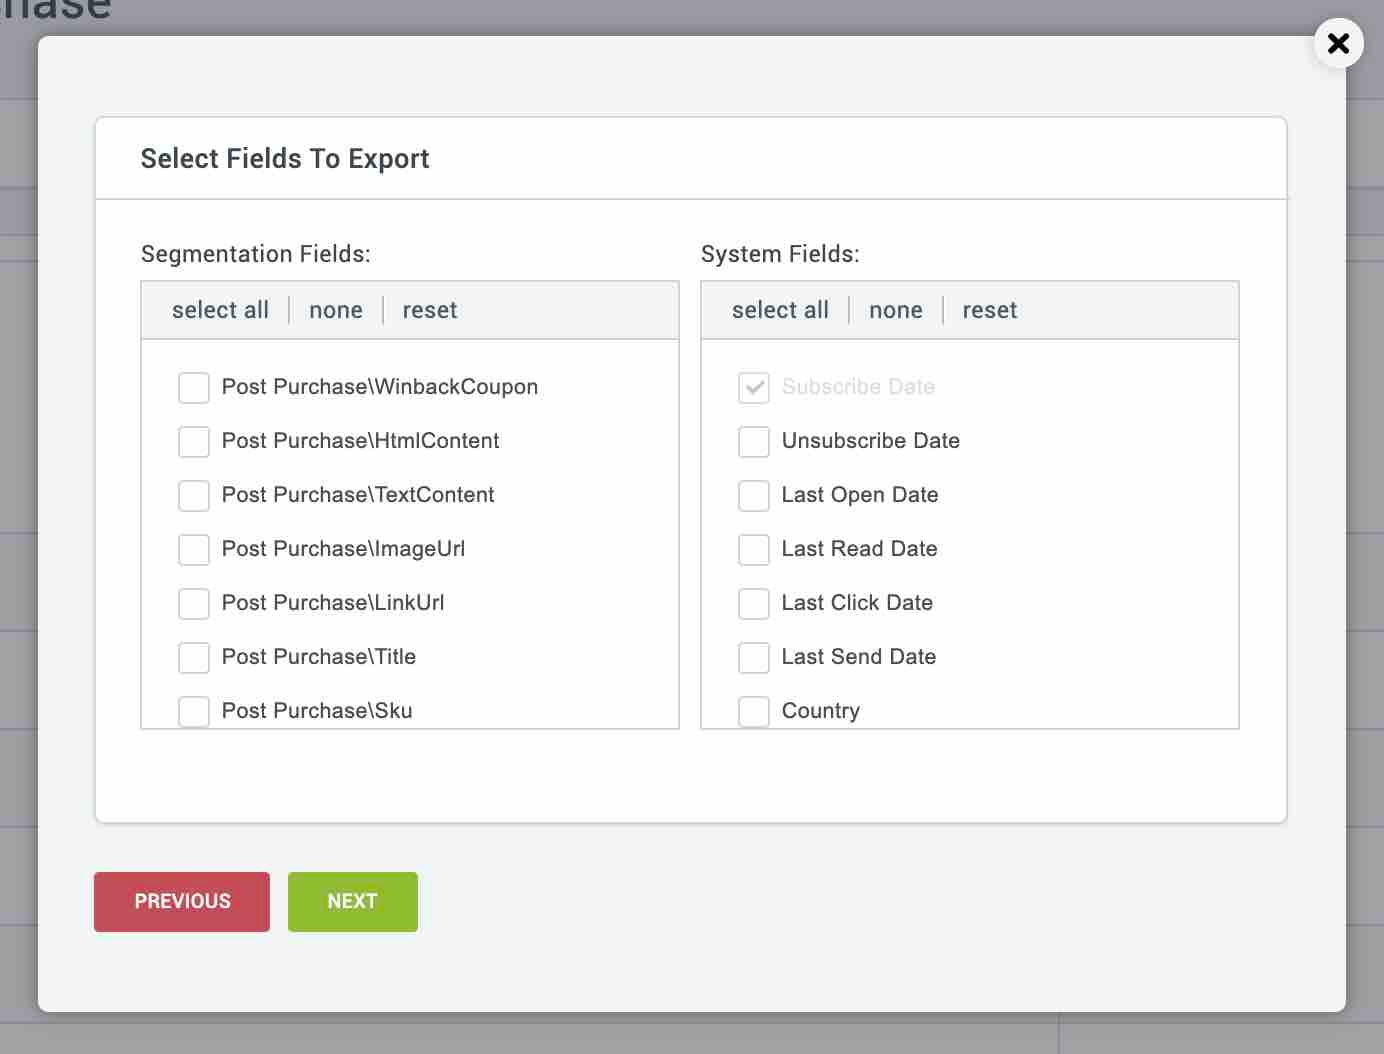Select the Post Purchase\TextContent field
The width and height of the screenshot is (1384, 1054).
[x=194, y=496]
